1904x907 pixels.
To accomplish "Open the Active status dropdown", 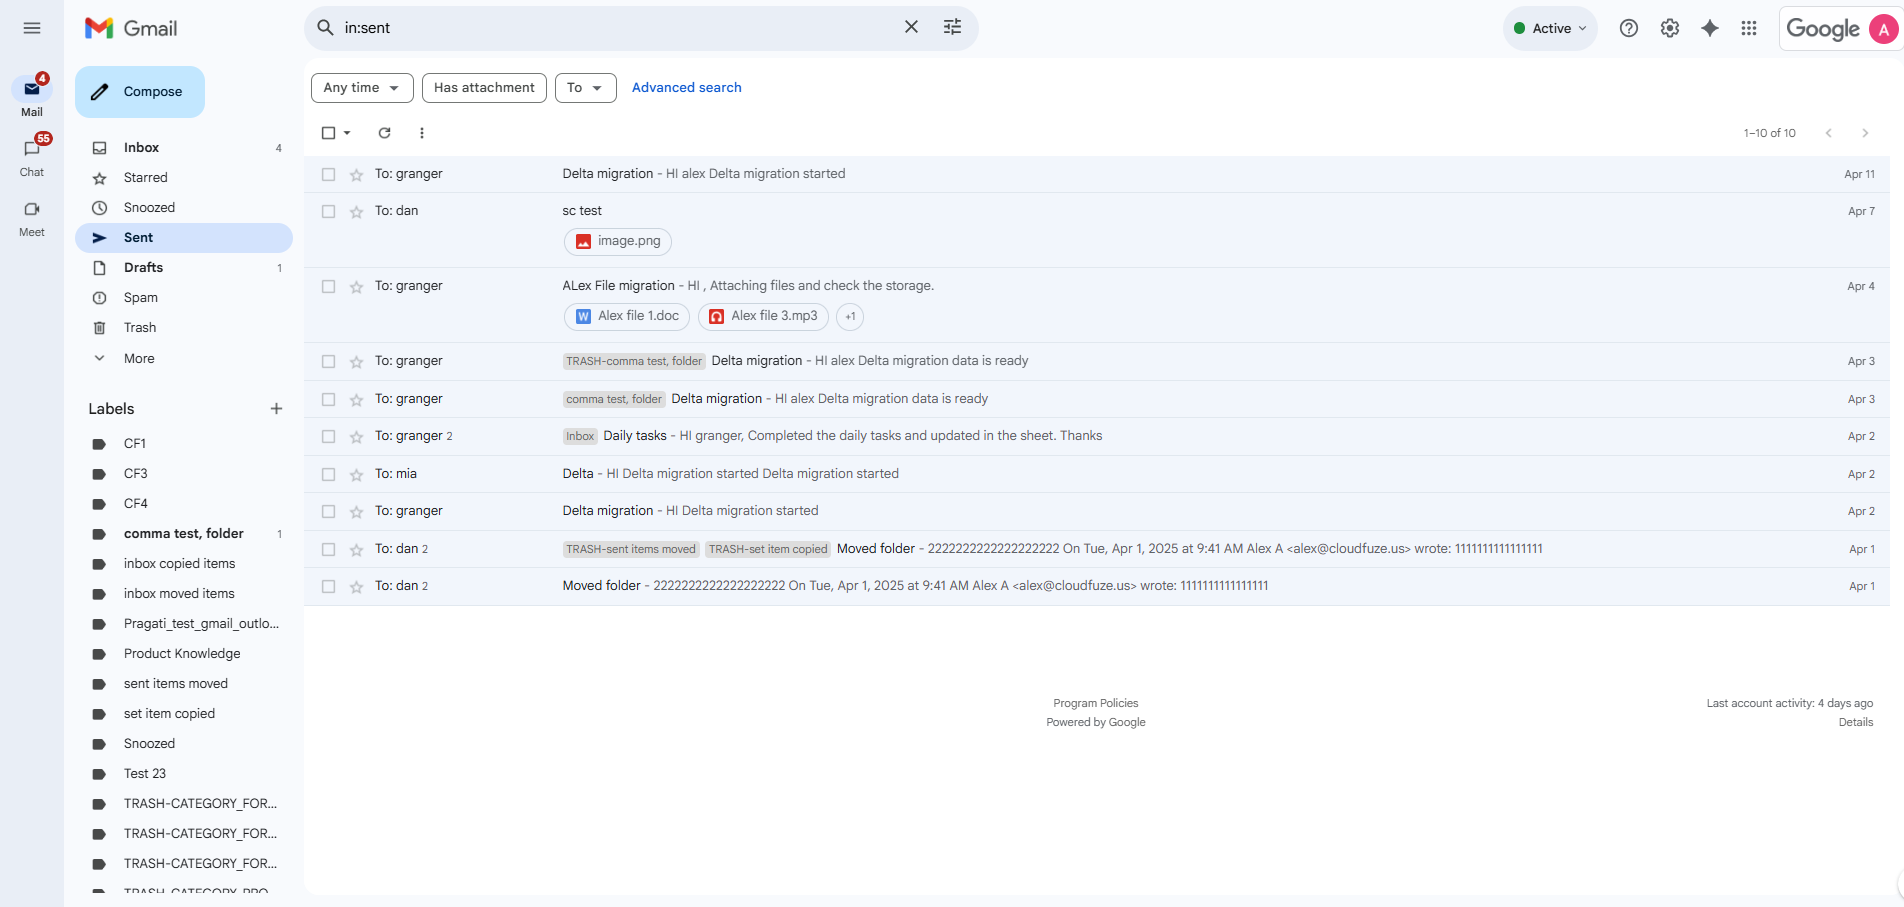I will [1549, 28].
